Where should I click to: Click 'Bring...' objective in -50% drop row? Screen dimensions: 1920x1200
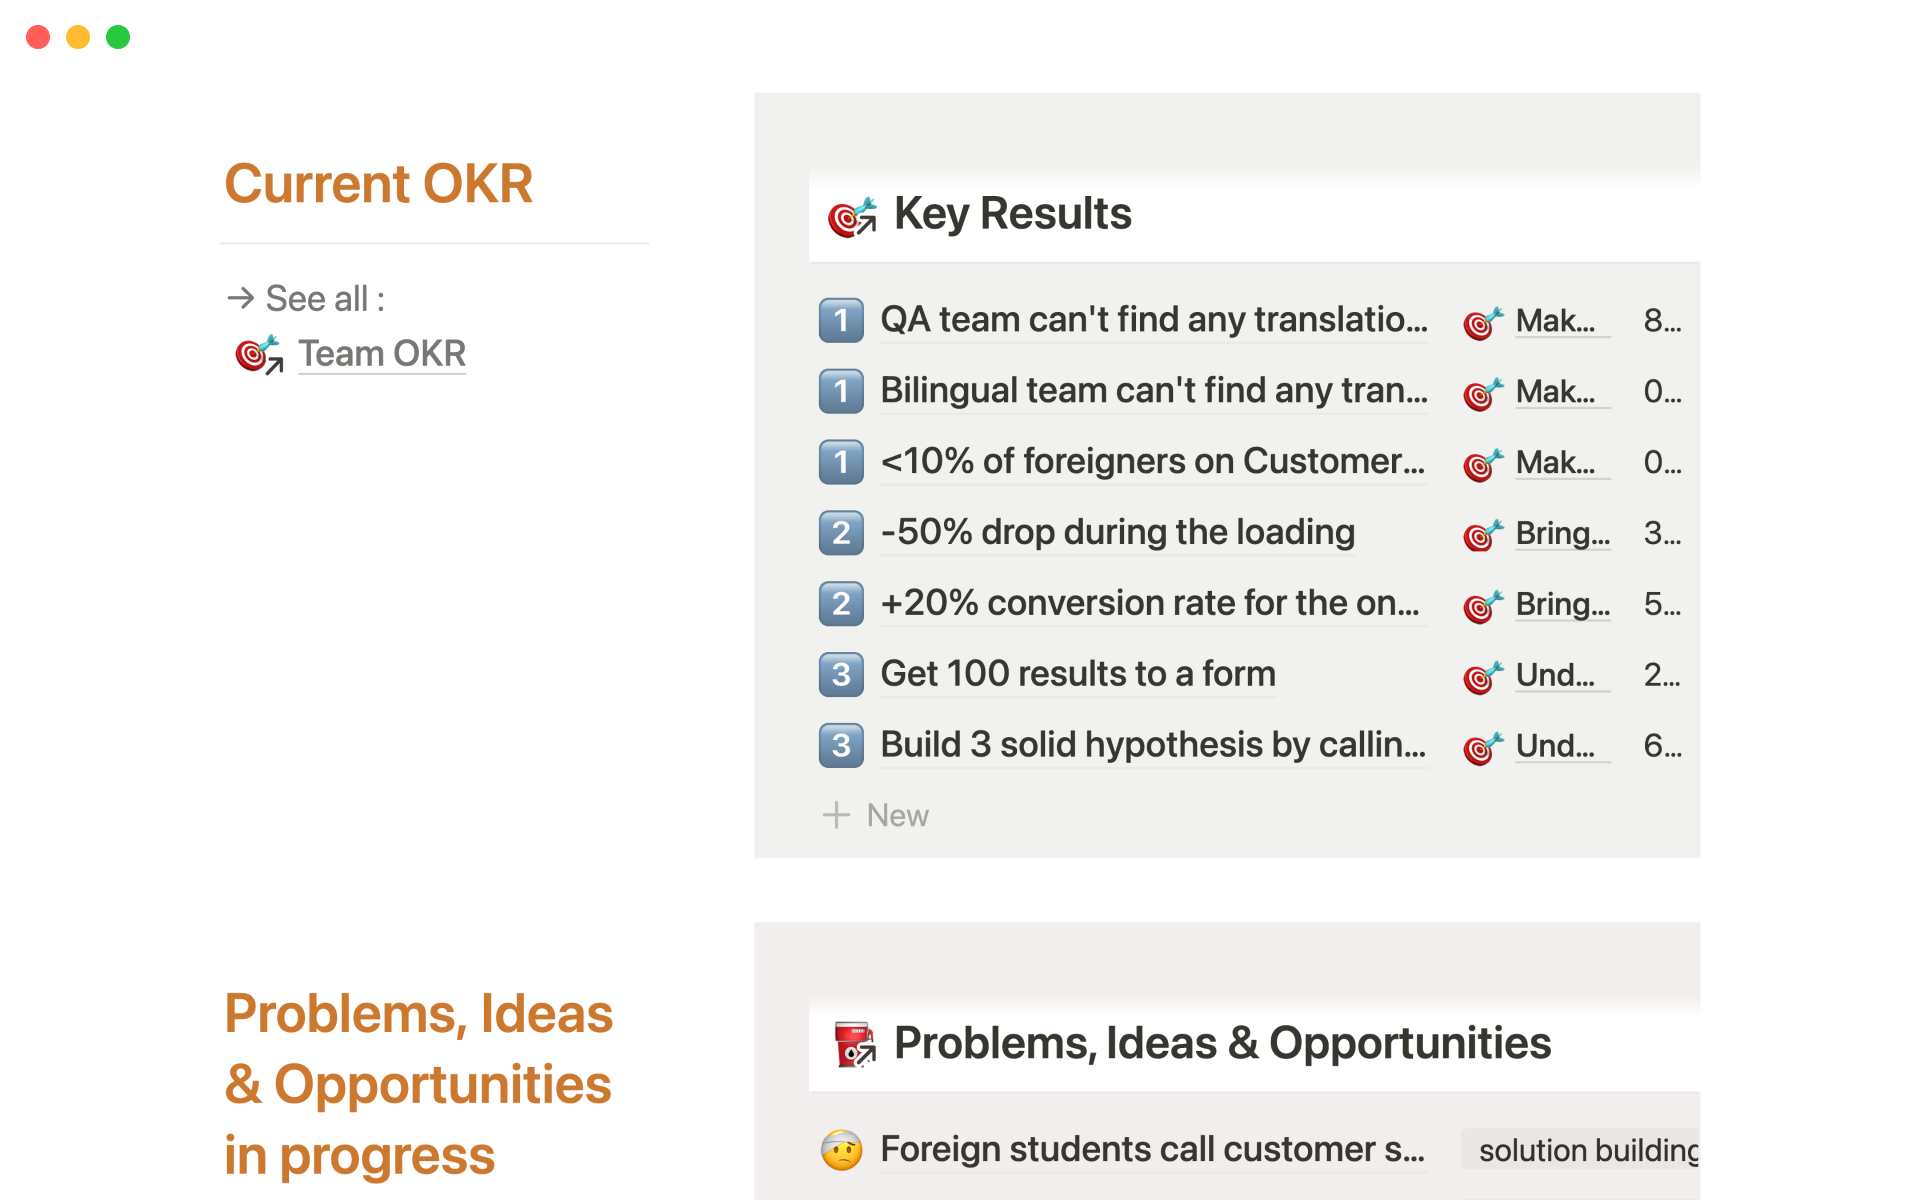pos(1562,534)
